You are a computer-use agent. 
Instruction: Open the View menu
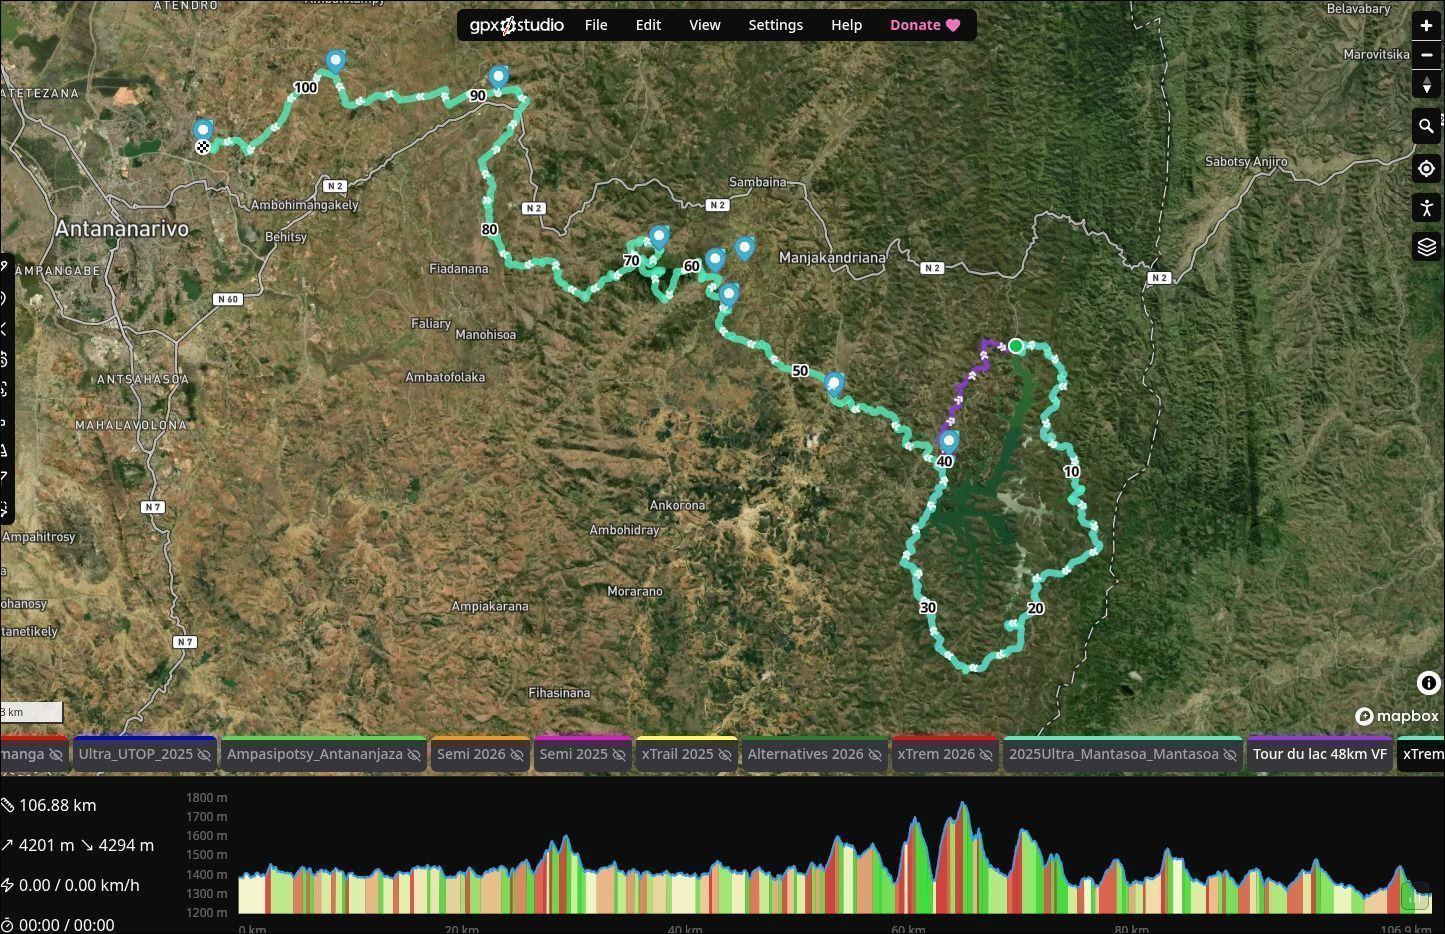pos(704,25)
